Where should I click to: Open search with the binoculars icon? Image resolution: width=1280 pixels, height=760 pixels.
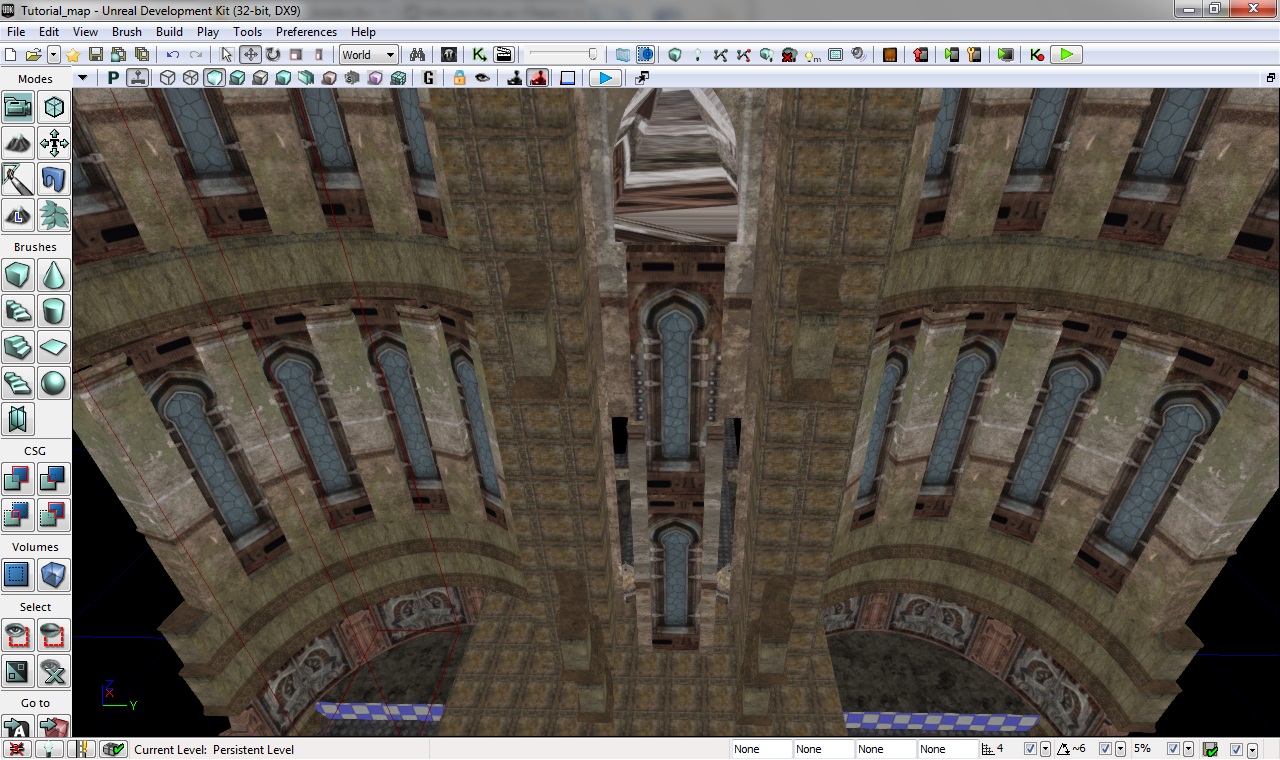pyautogui.click(x=417, y=55)
